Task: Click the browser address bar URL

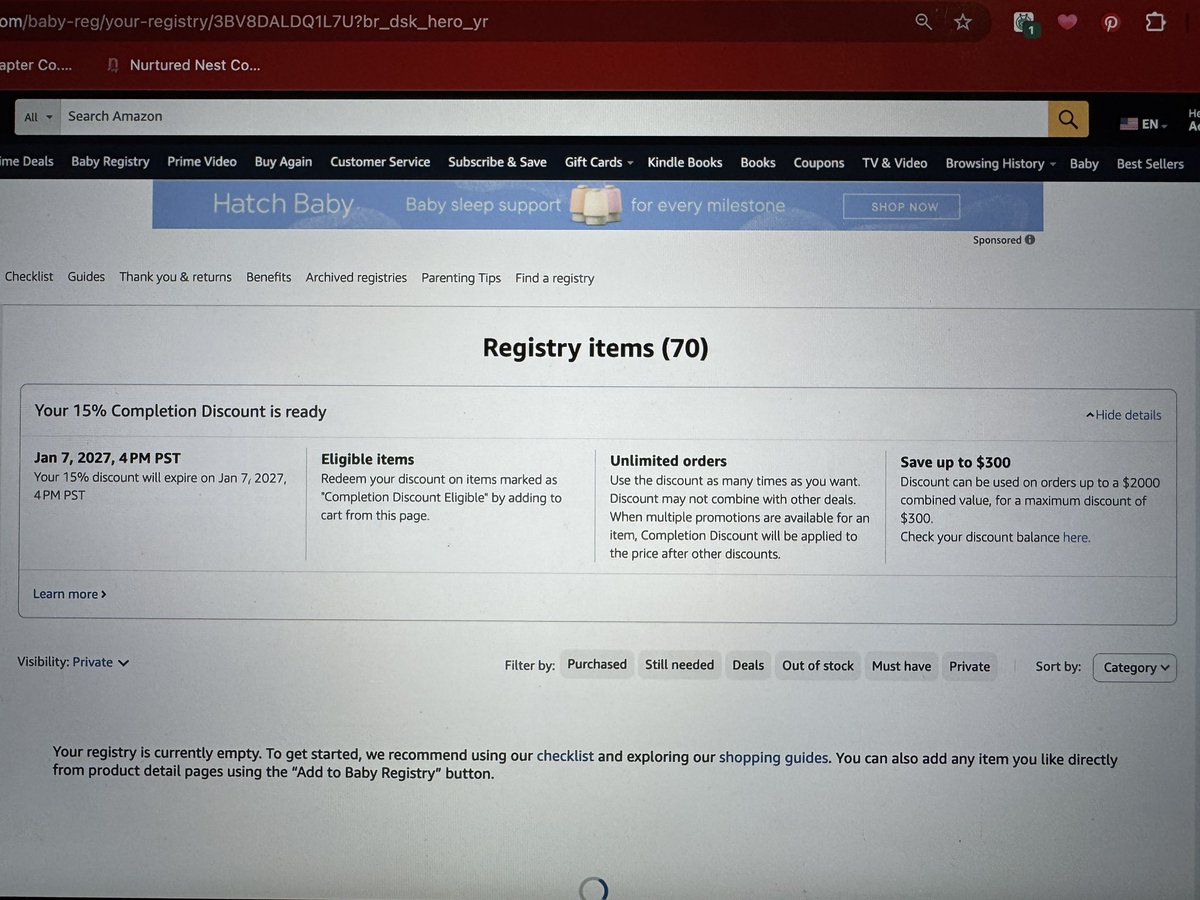Action: pyautogui.click(x=245, y=21)
